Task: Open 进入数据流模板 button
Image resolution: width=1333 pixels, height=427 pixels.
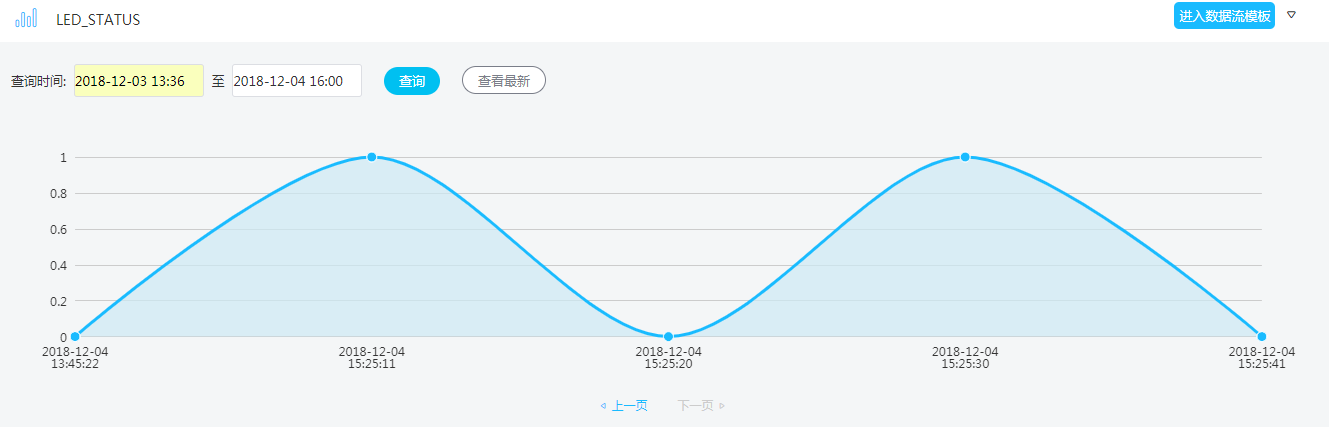Action: coord(1224,16)
